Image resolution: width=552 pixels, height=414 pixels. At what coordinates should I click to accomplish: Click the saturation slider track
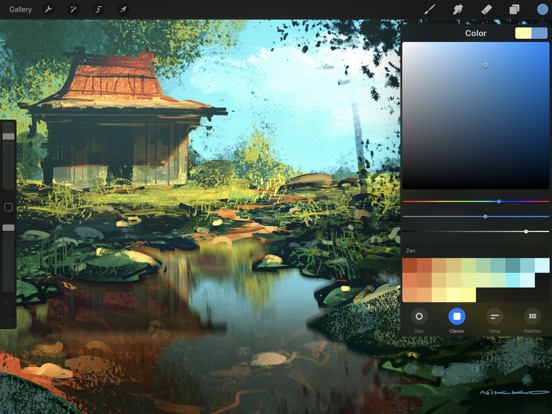click(x=476, y=217)
